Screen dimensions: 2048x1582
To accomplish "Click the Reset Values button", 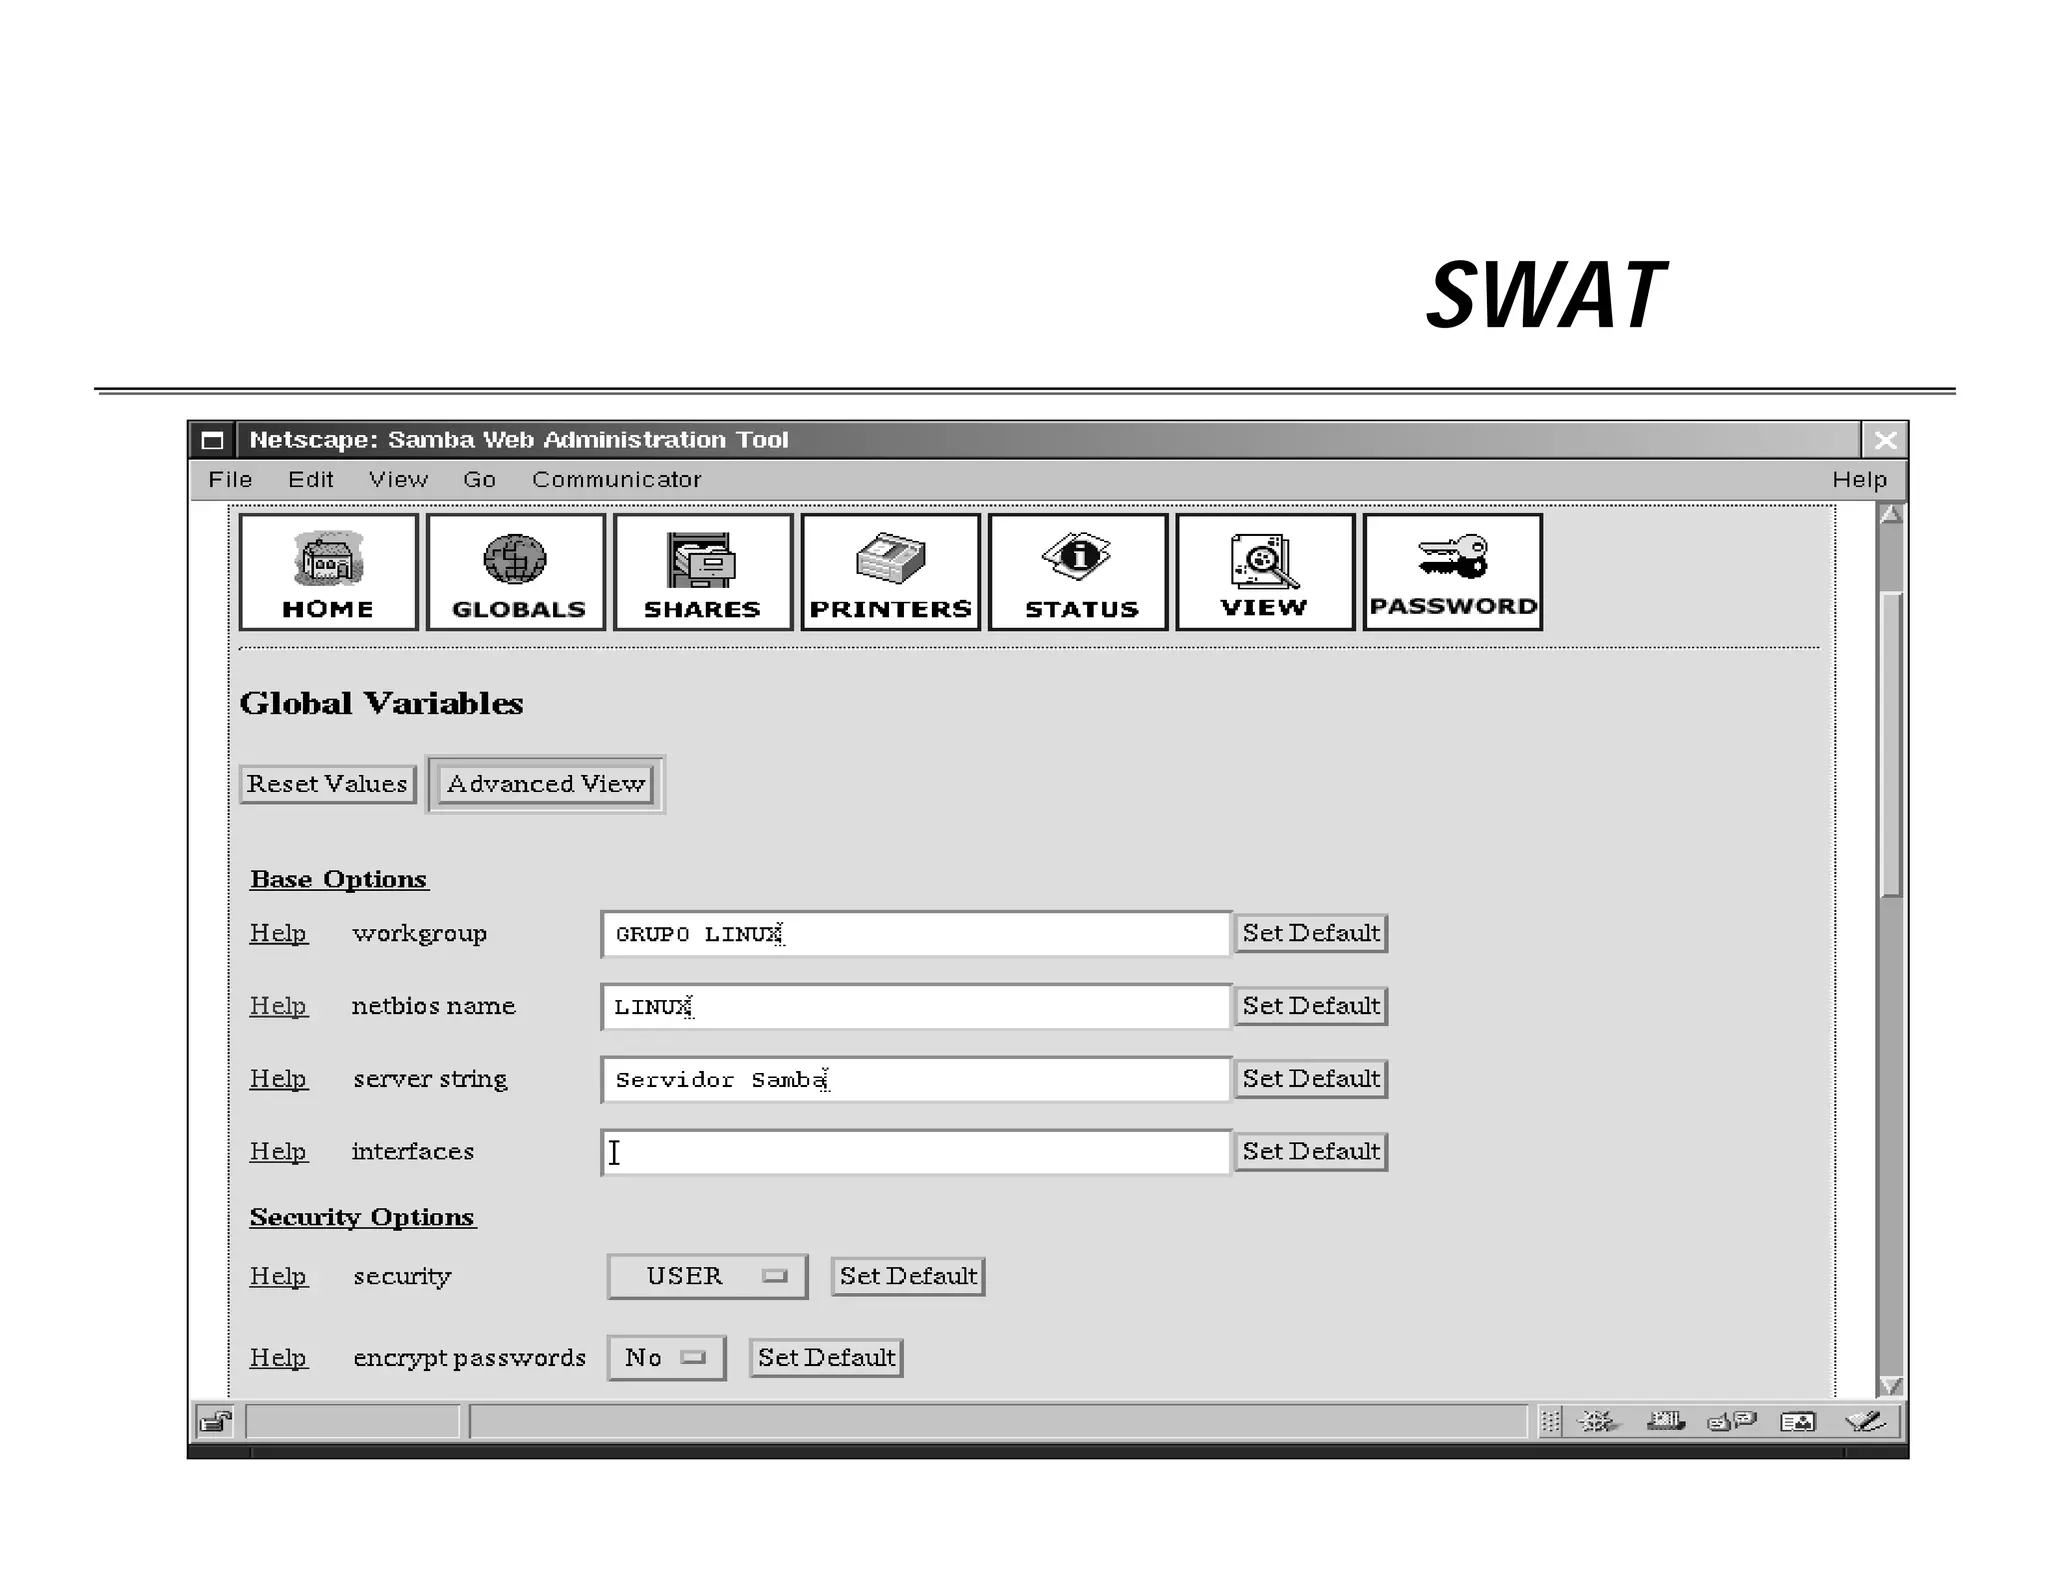I will 328,784.
